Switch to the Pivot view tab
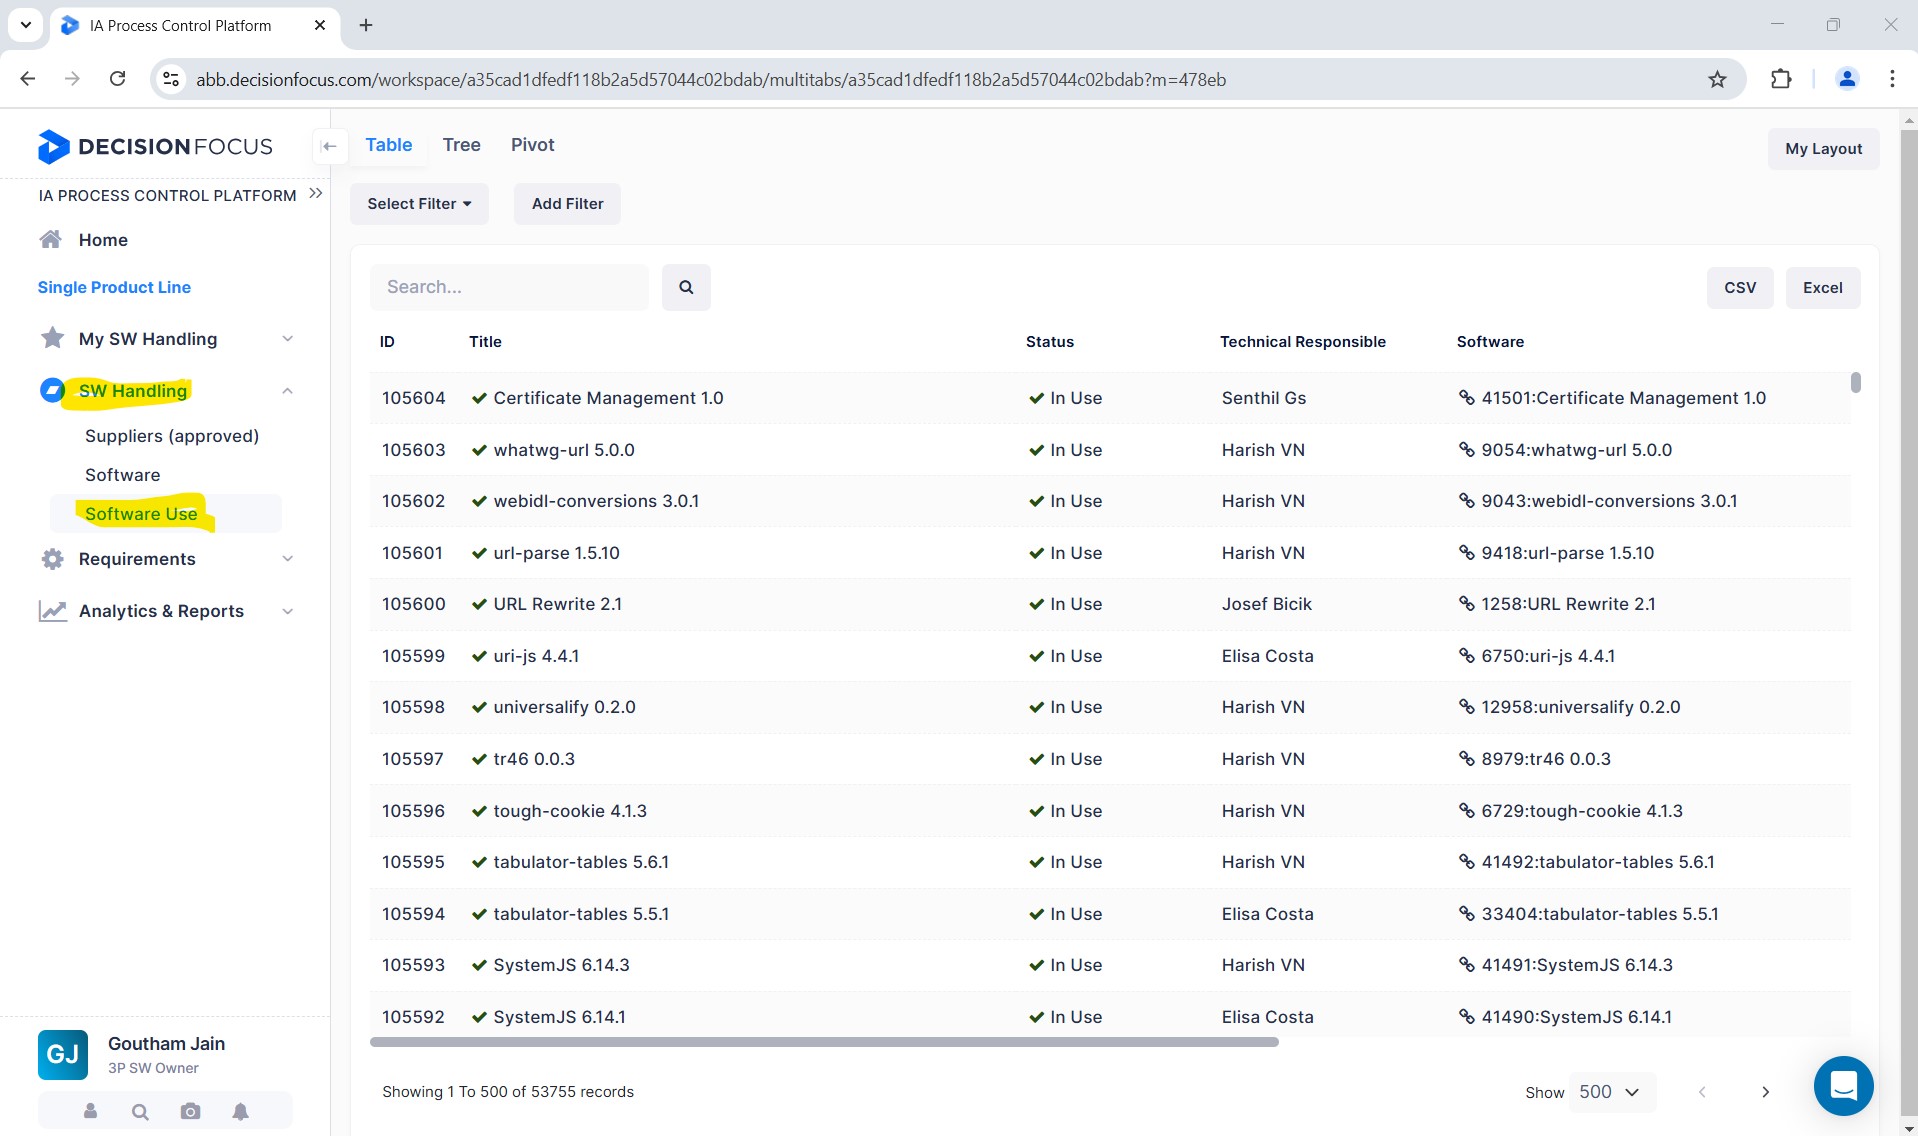The image size is (1918, 1136). point(532,145)
